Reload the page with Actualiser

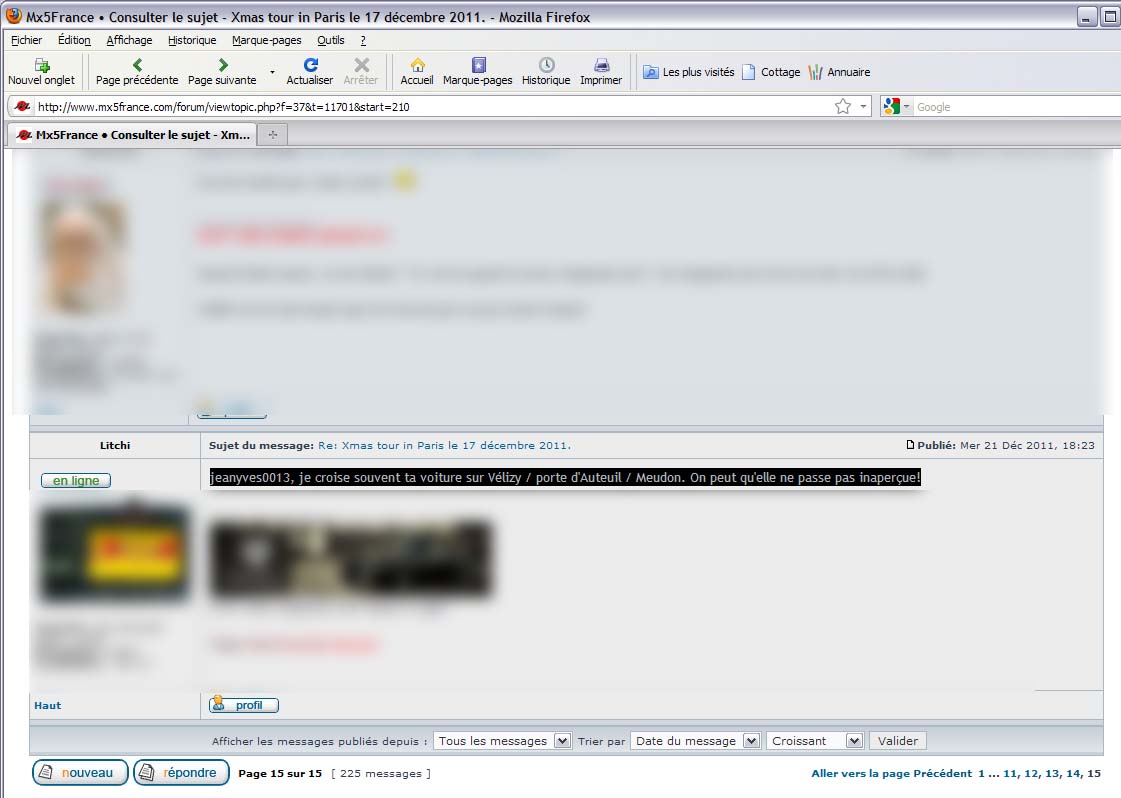(x=310, y=72)
